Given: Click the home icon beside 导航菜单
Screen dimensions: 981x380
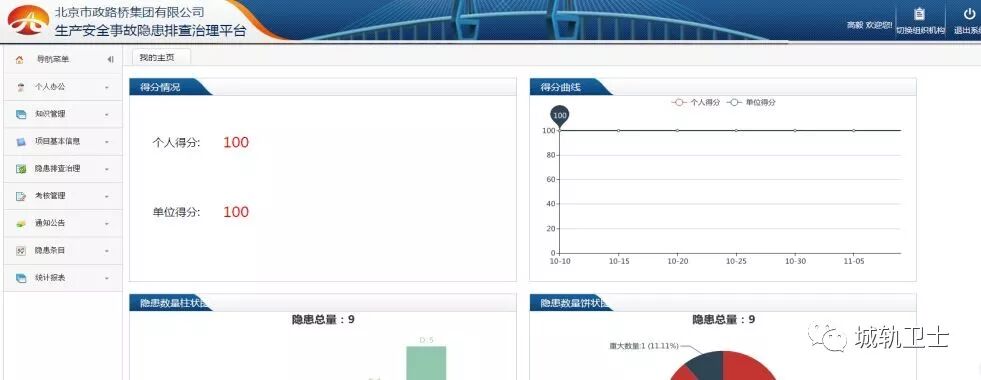Looking at the screenshot, I should tap(19, 59).
